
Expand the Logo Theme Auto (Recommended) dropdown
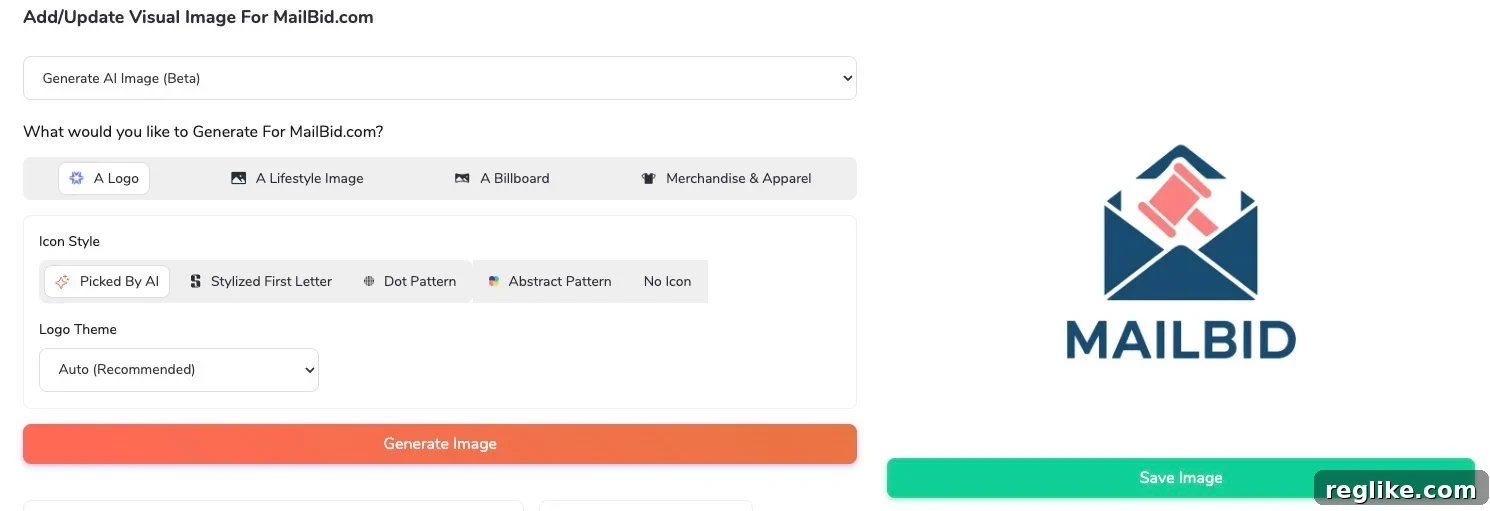(x=179, y=370)
